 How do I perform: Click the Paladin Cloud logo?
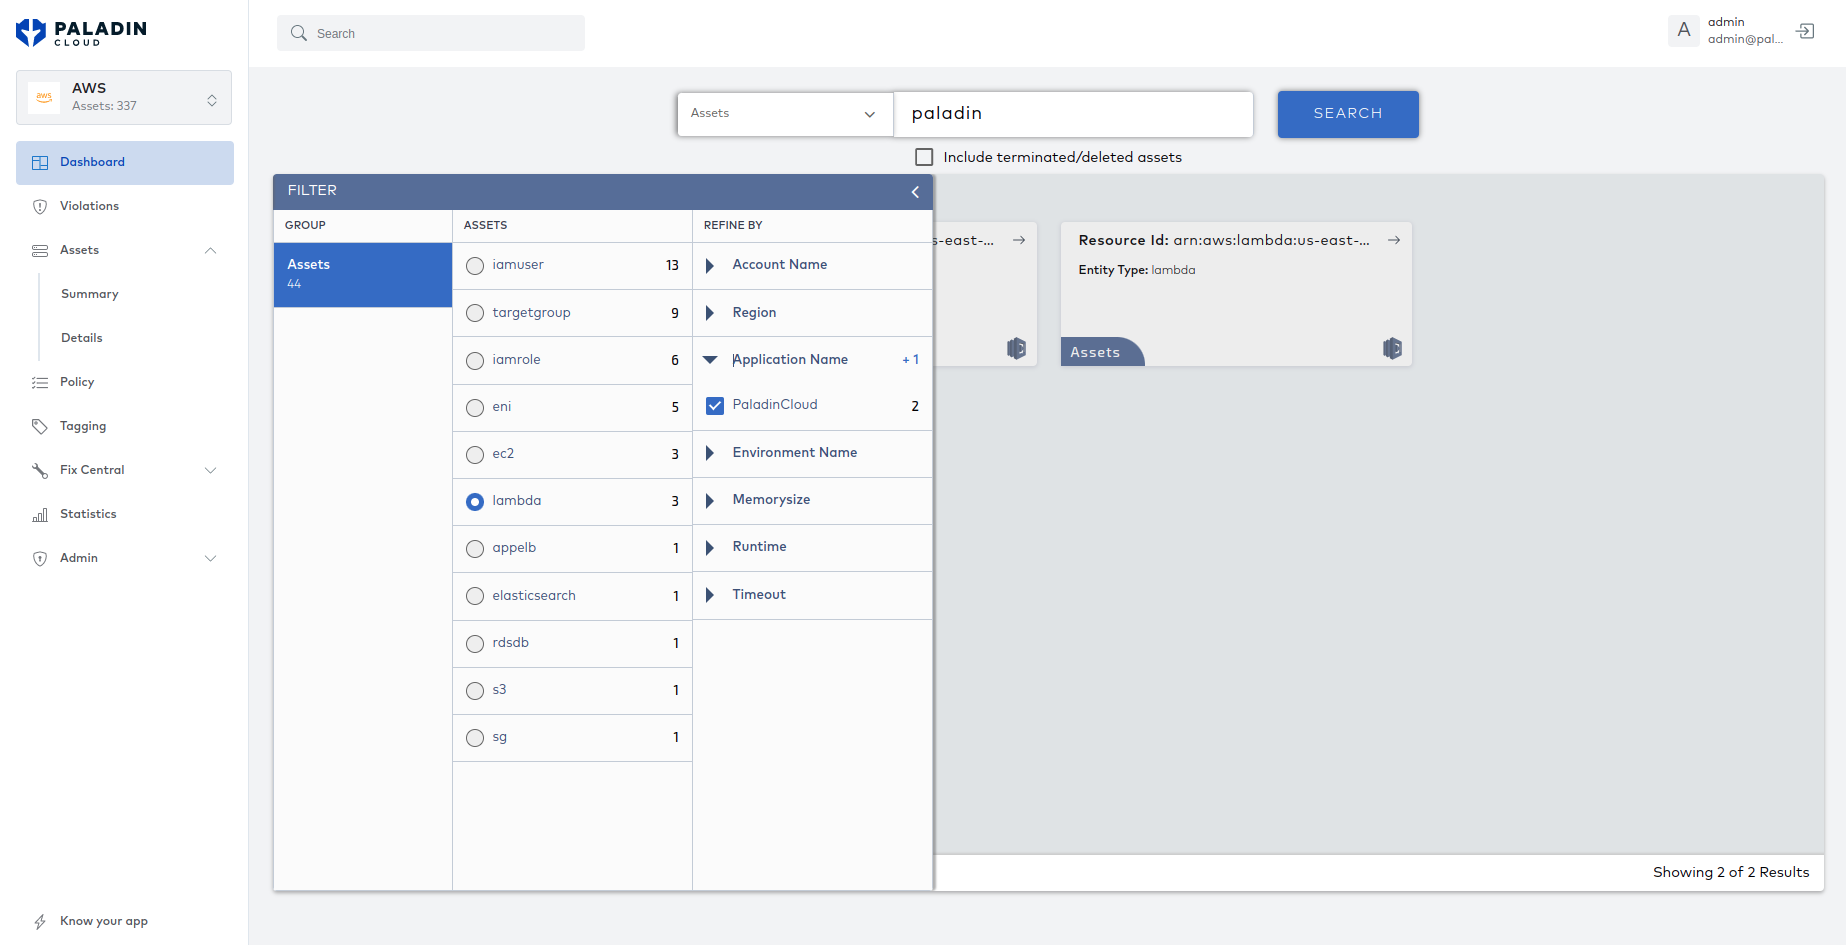coord(81,33)
